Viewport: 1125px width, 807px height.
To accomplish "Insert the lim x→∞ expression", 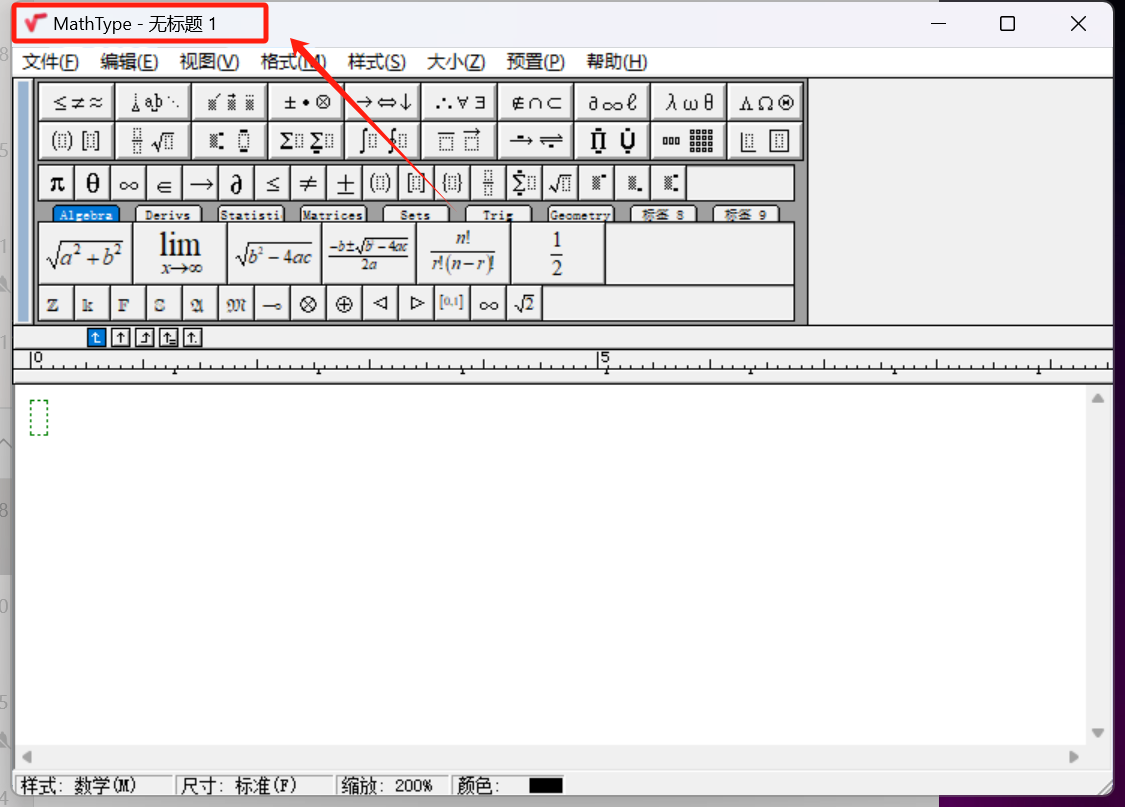I will click(x=180, y=253).
